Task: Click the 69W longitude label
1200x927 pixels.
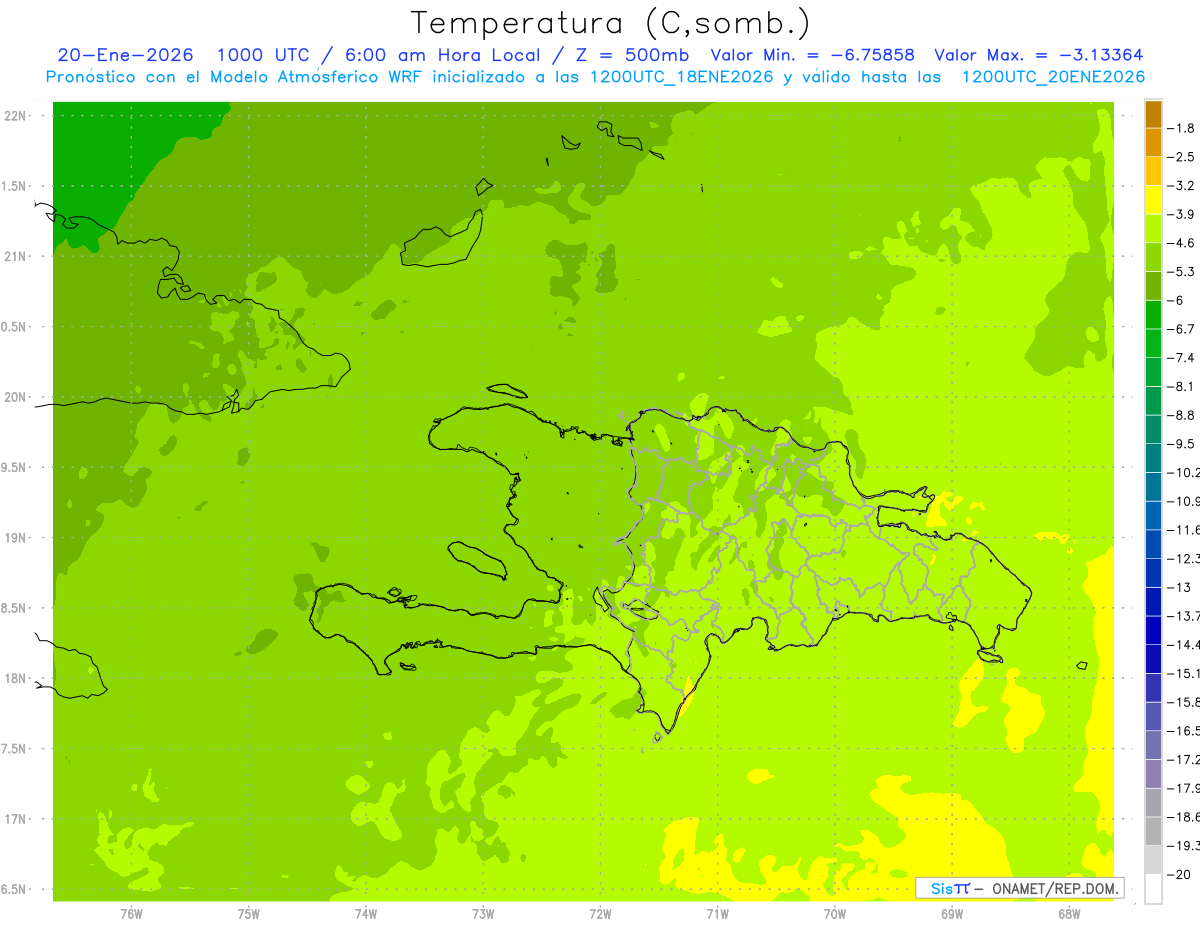Action: coord(952,914)
